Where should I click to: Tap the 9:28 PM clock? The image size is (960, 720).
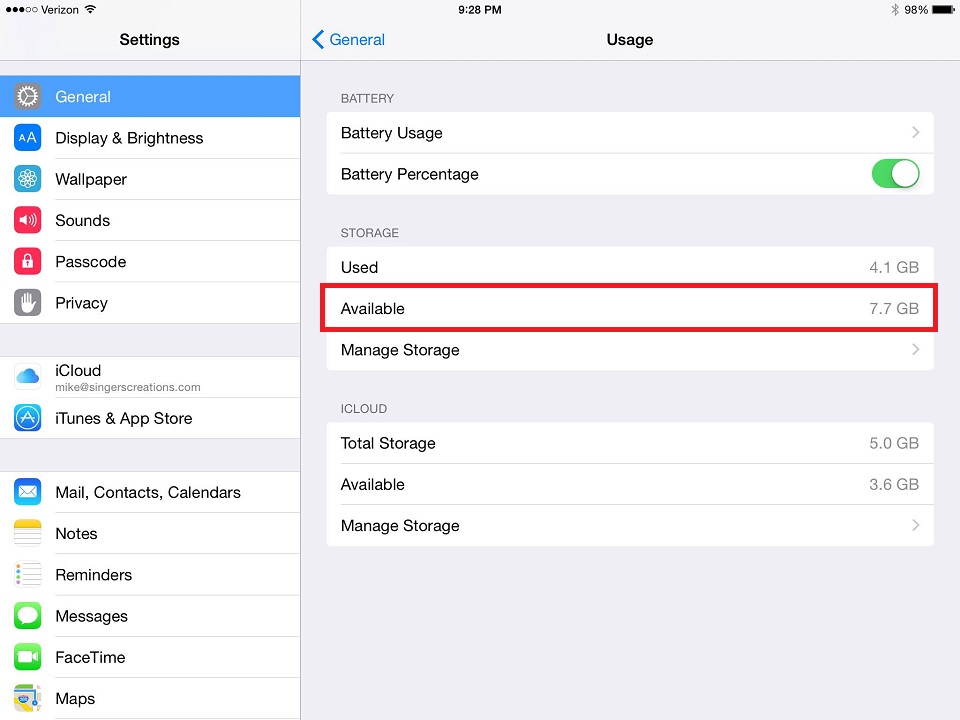480,10
